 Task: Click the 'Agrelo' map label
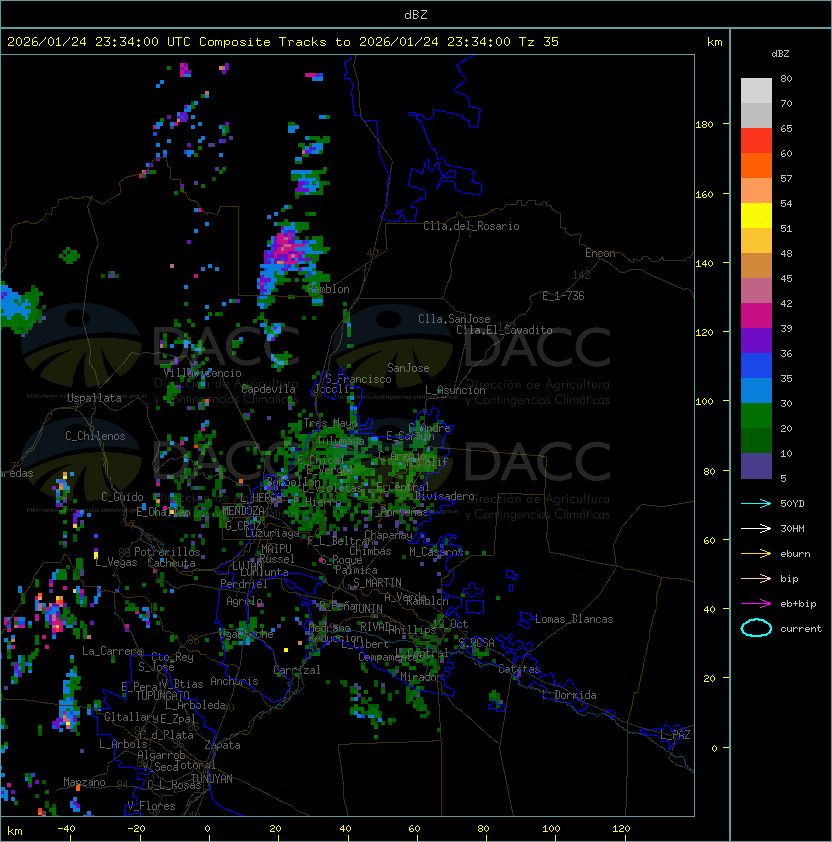(244, 601)
